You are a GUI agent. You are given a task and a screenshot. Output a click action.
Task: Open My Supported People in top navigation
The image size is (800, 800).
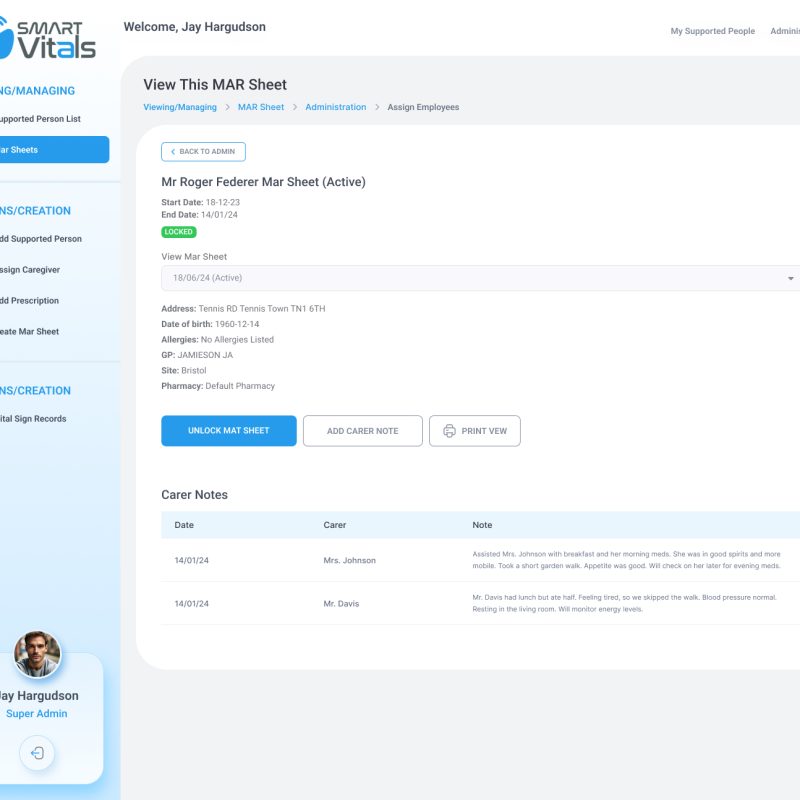click(712, 31)
